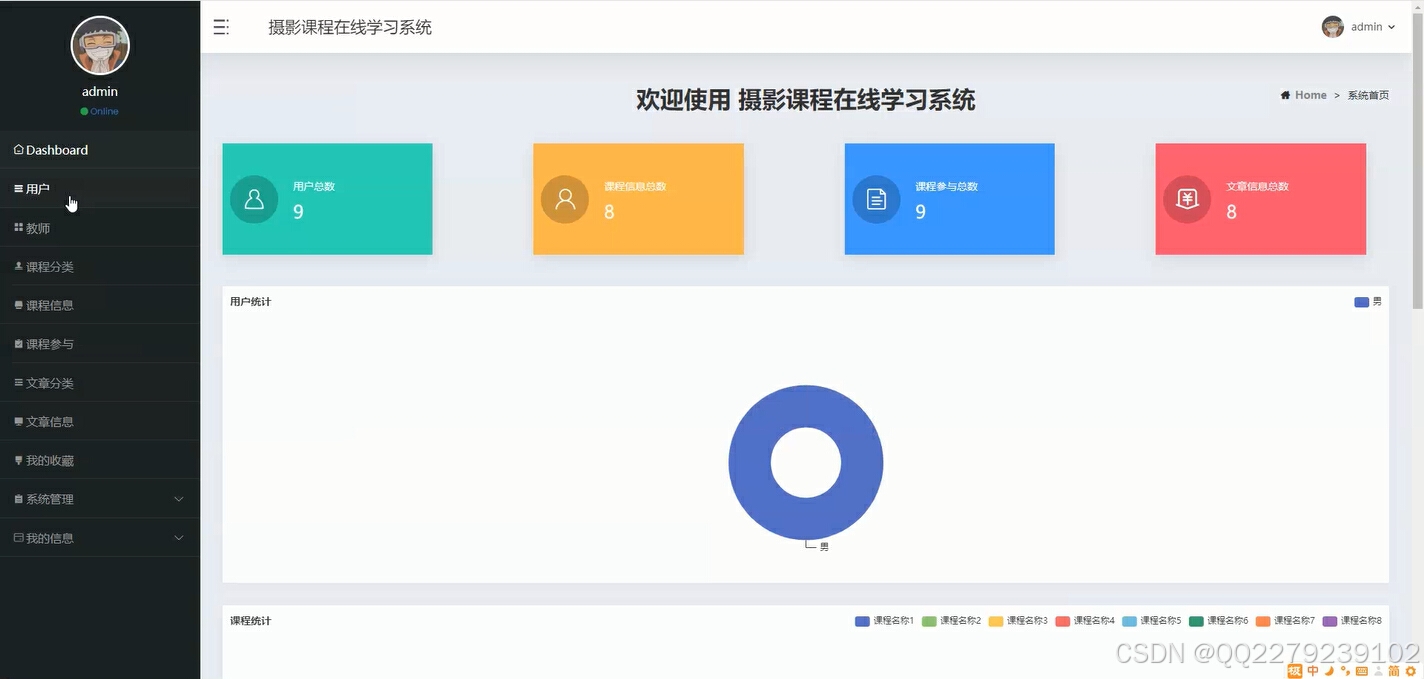The image size is (1424, 679).
Task: Select the 课程分类 person icon in sidebar
Action: pos(18,266)
